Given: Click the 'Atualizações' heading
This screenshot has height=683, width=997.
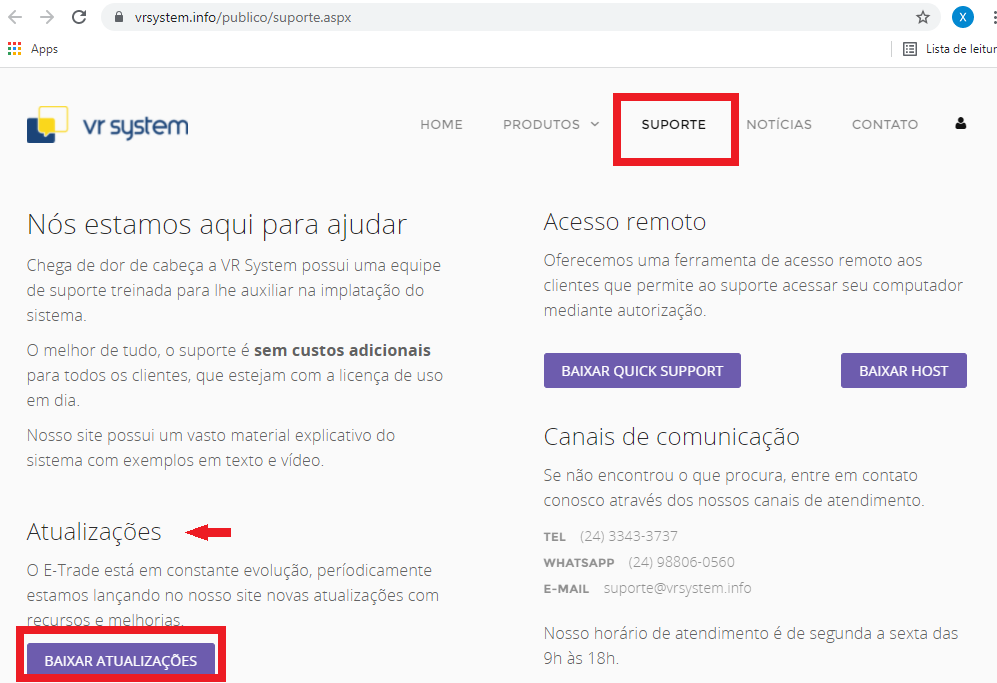Looking at the screenshot, I should (94, 532).
